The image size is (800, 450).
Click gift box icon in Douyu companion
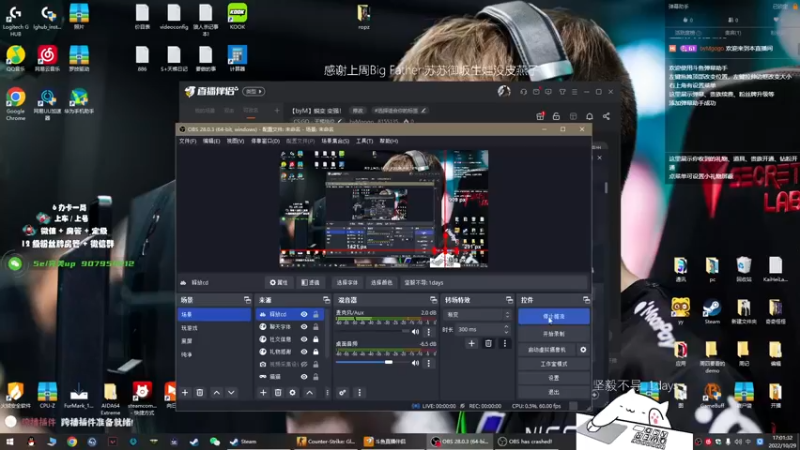[540, 116]
